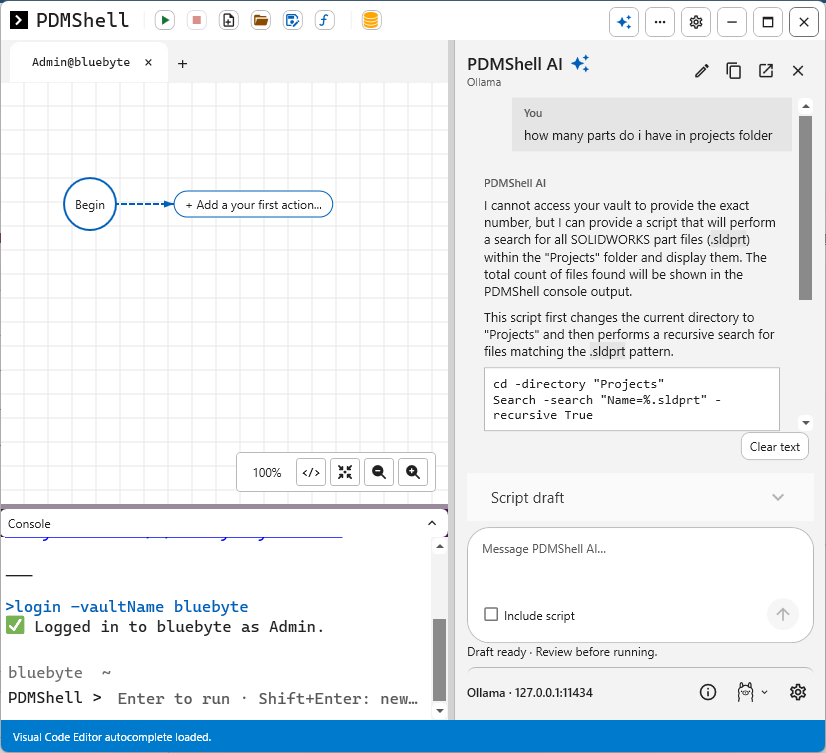Click the console command input field

point(268,698)
